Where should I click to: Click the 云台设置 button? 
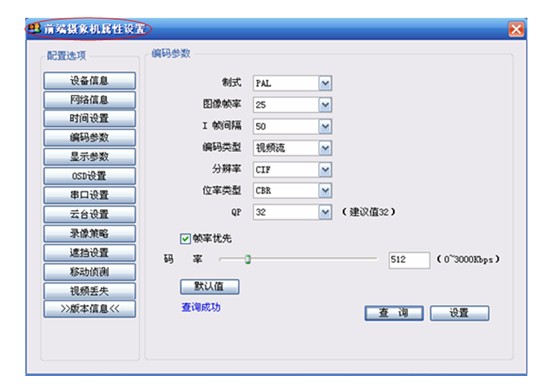pos(90,214)
